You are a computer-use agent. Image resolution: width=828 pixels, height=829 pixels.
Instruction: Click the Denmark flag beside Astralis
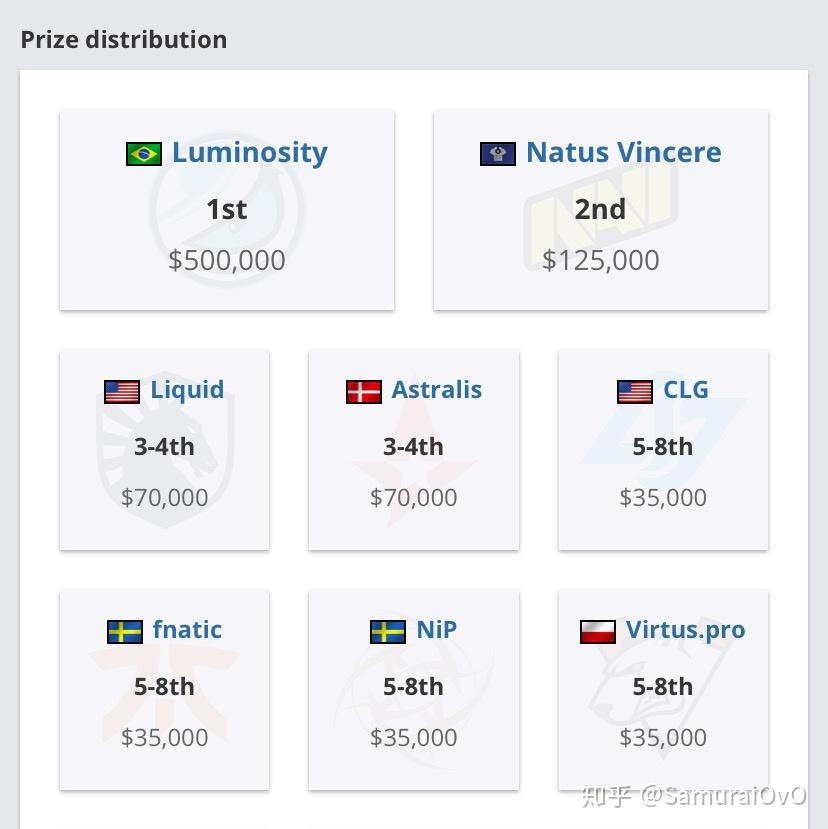tap(364, 391)
